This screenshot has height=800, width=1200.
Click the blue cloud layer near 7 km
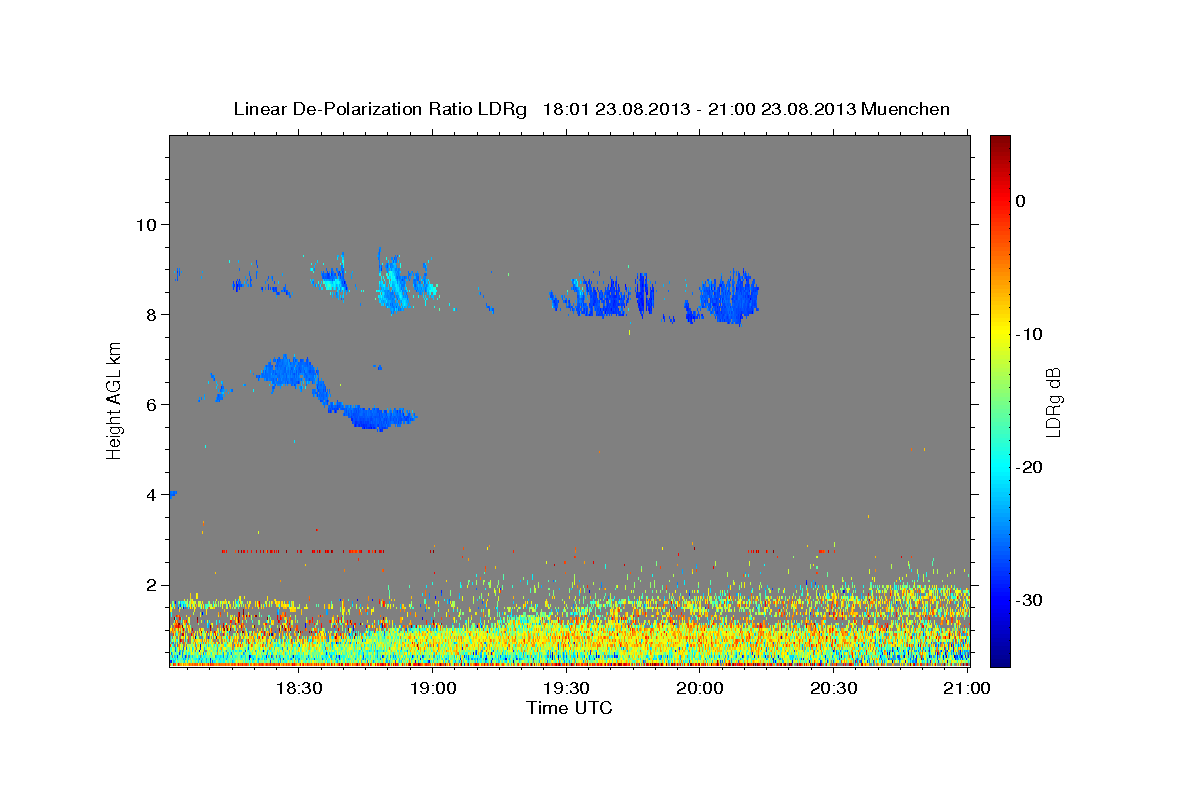(290, 372)
